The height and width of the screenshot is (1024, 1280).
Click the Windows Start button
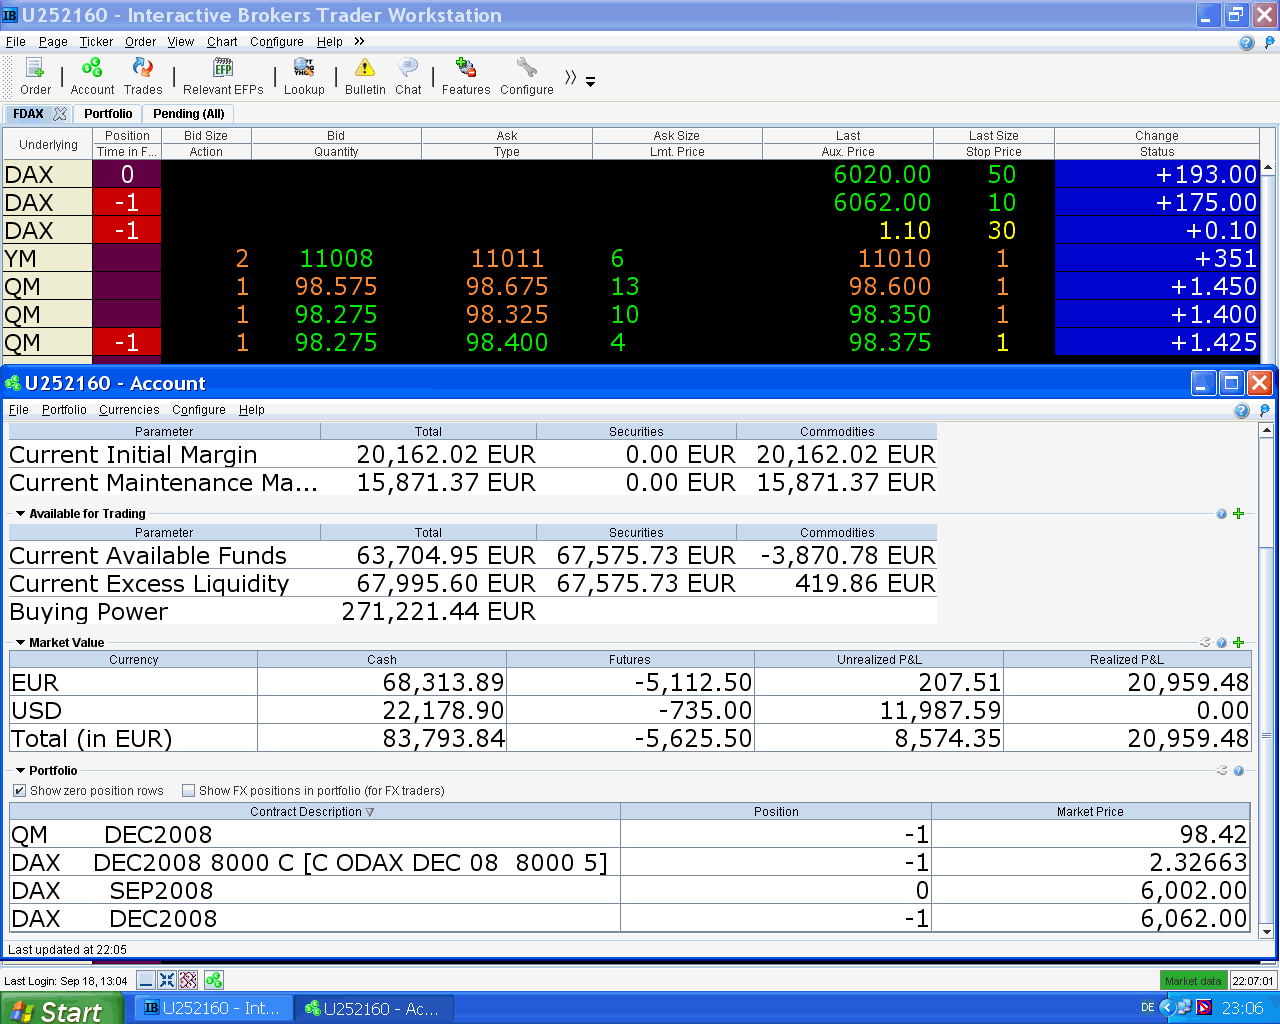[60, 1009]
